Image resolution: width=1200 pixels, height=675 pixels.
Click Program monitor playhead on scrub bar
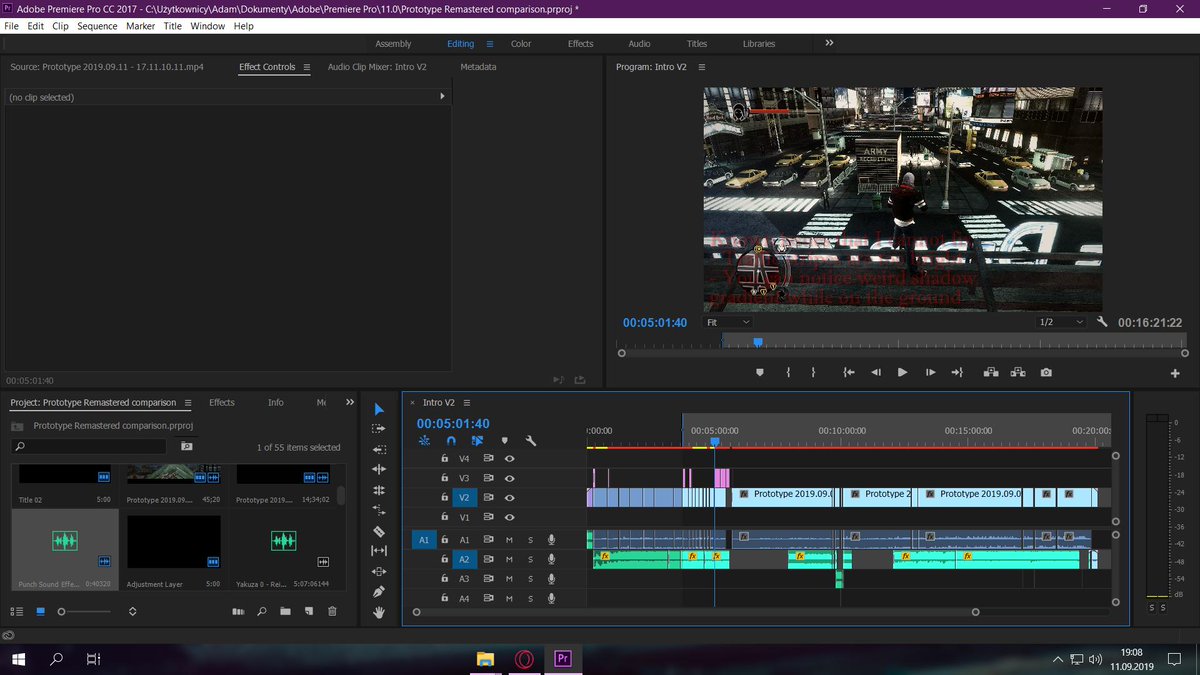coord(758,342)
